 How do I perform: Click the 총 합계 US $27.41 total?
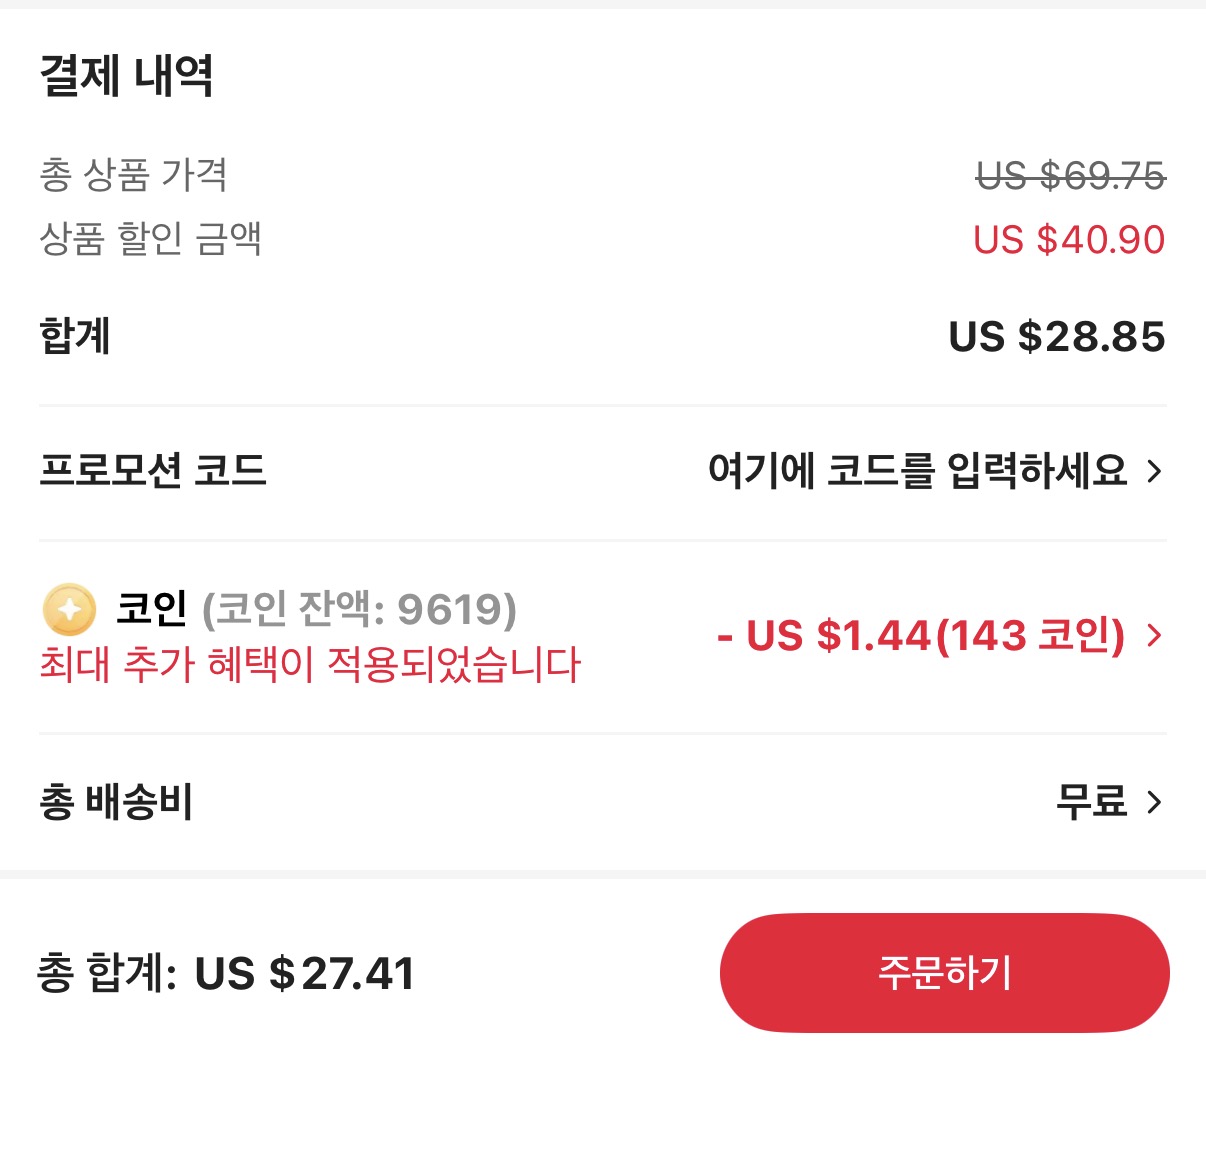tap(226, 973)
